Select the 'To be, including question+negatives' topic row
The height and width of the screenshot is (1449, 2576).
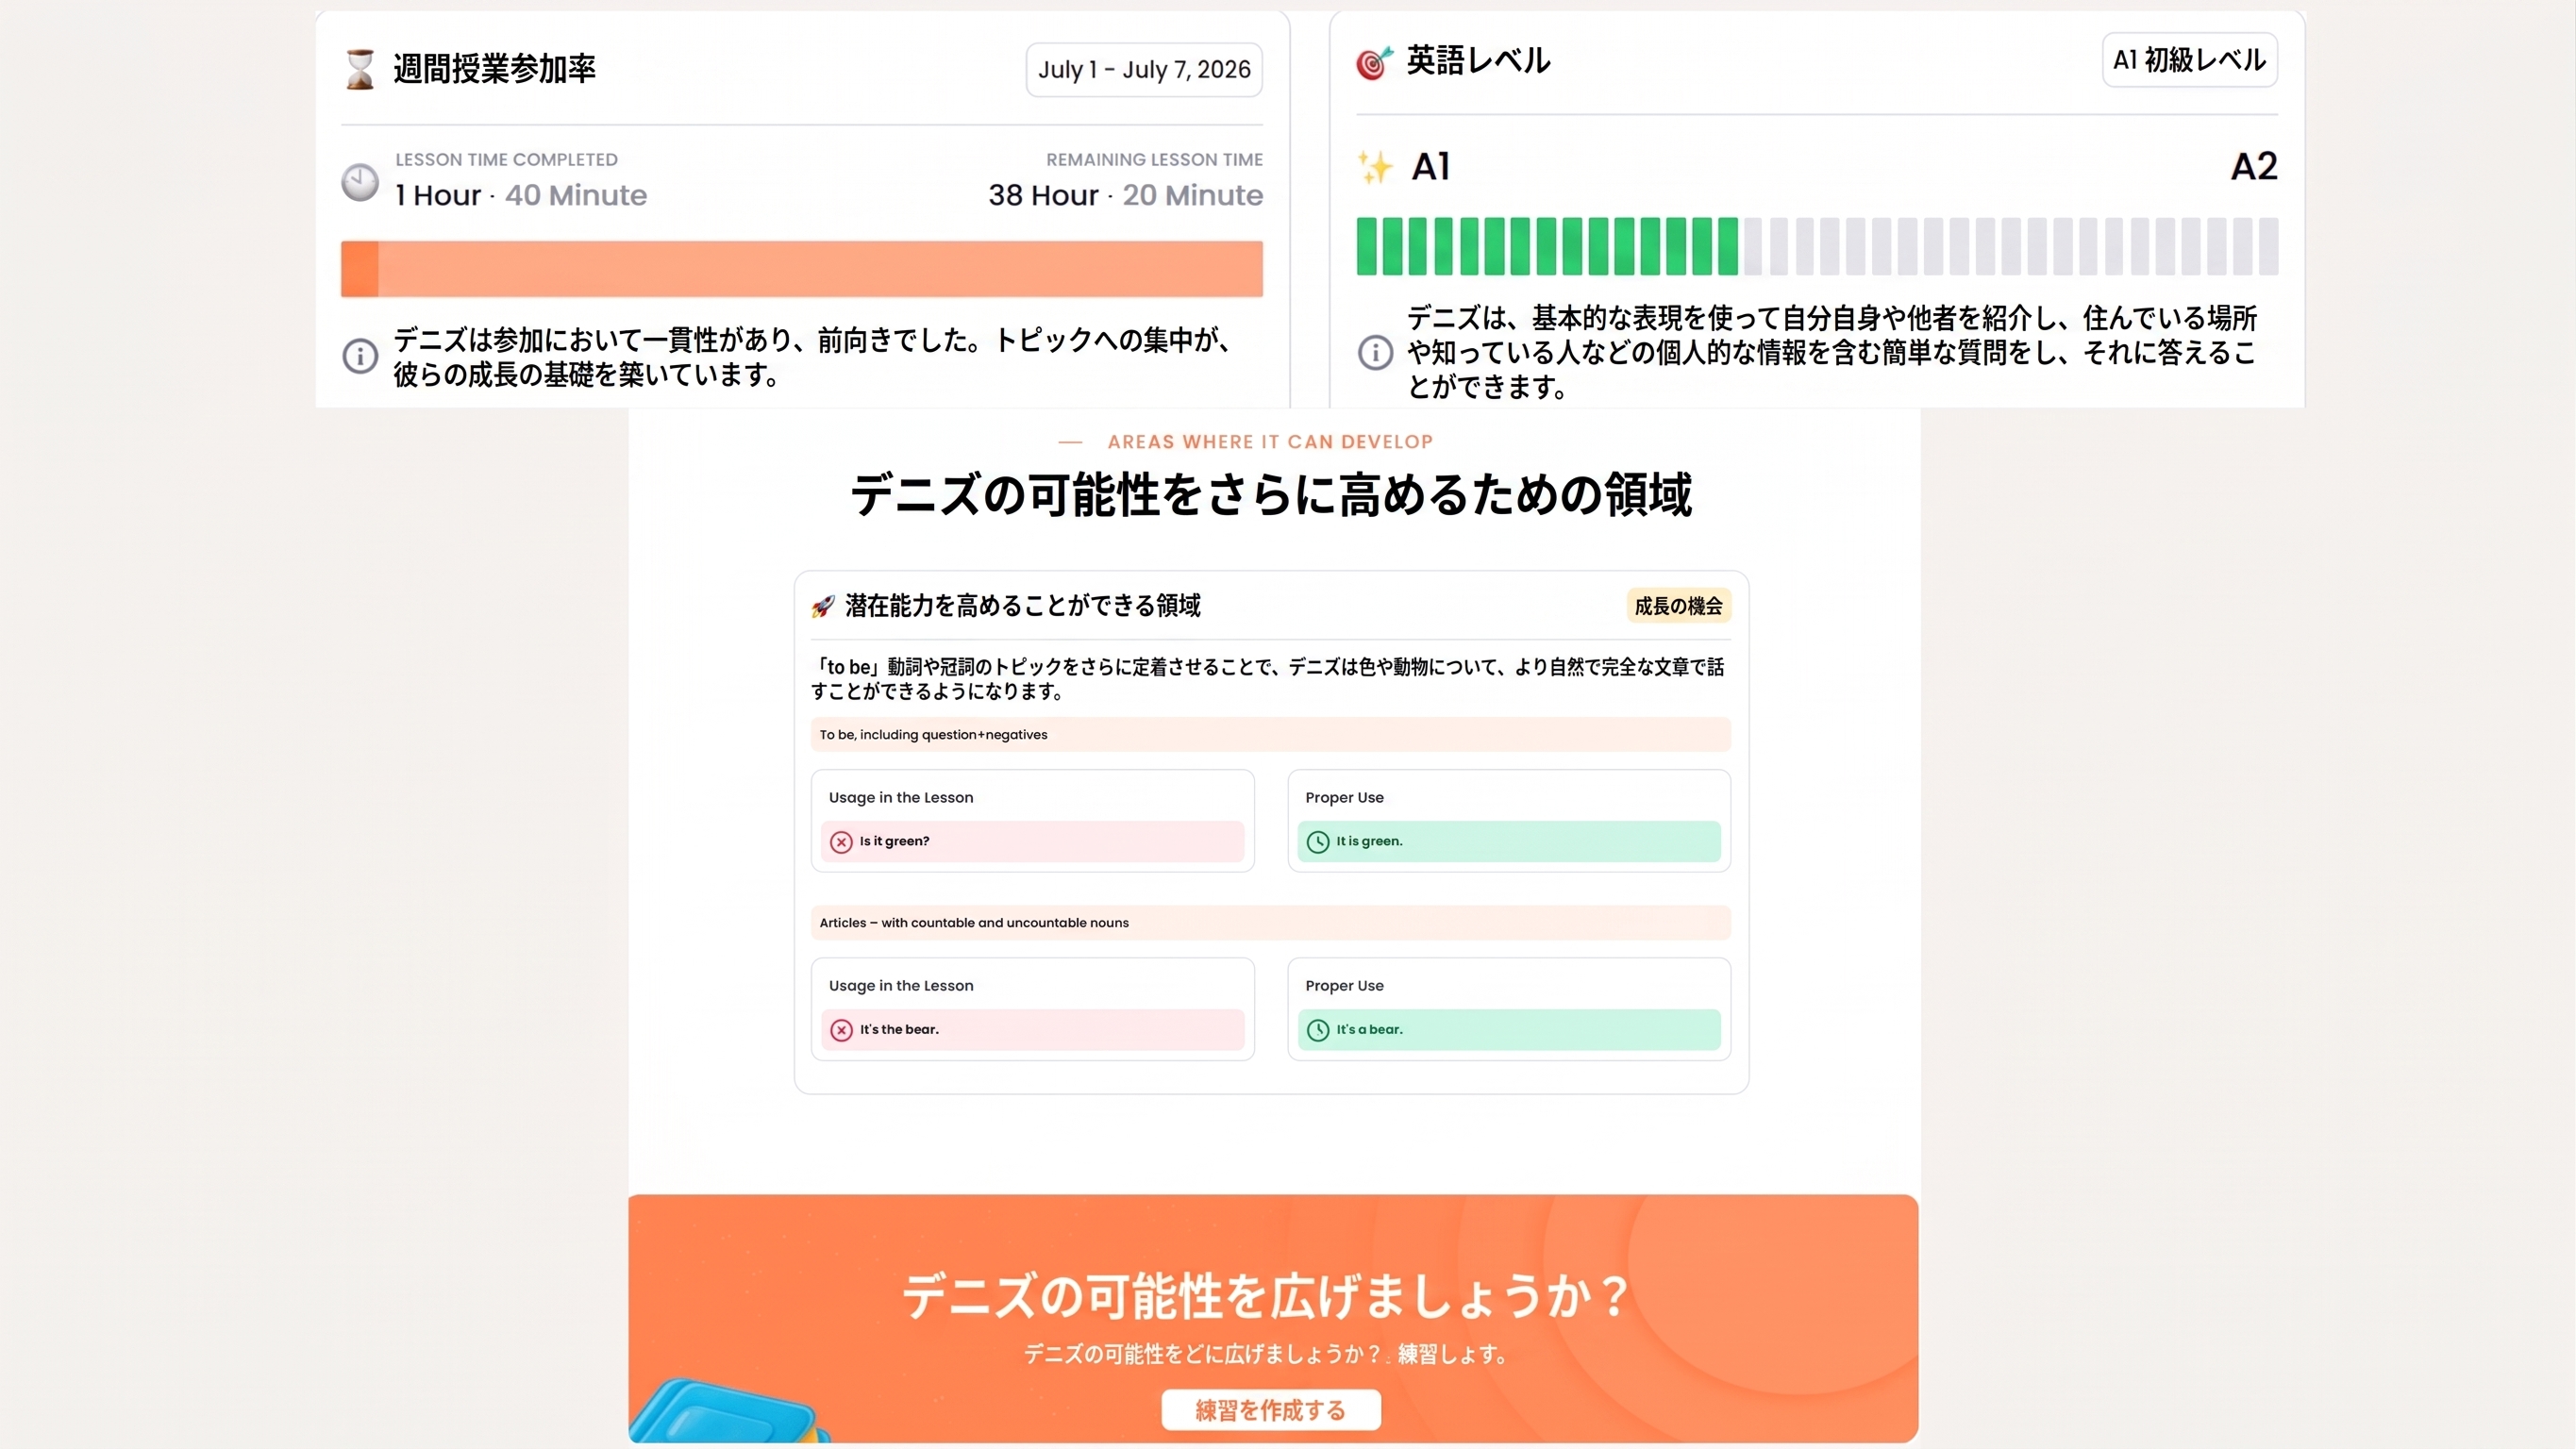click(1270, 735)
